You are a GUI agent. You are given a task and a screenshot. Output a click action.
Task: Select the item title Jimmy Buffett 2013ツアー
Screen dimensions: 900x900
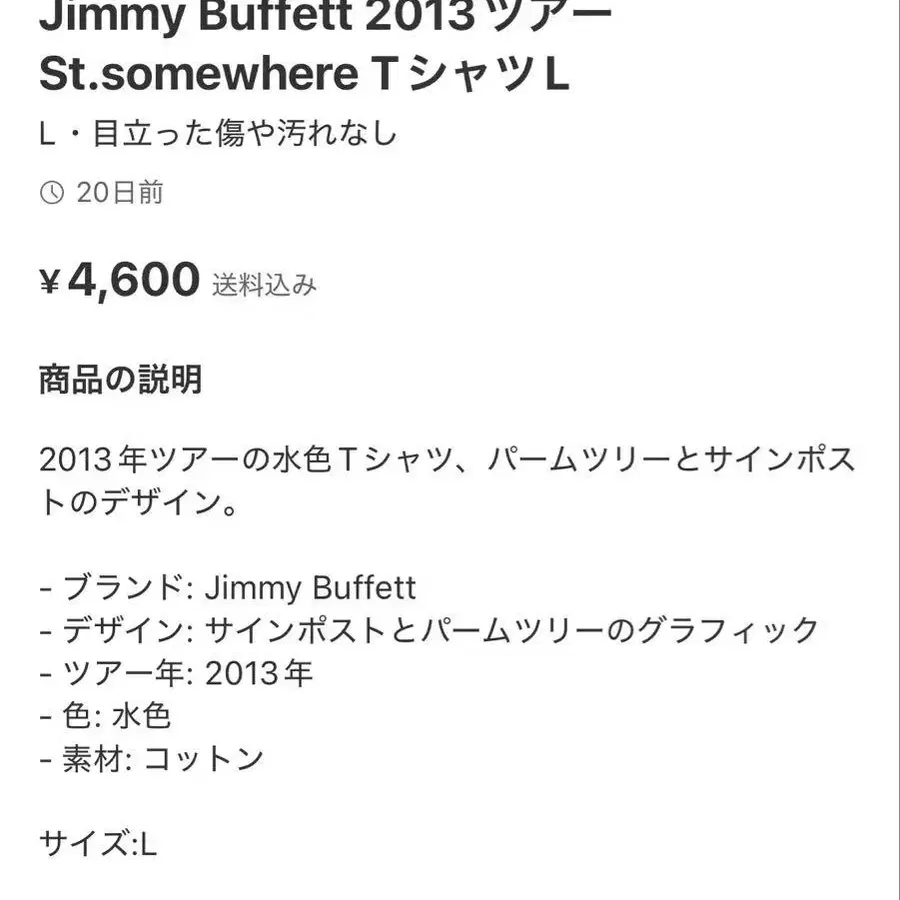coord(325,15)
